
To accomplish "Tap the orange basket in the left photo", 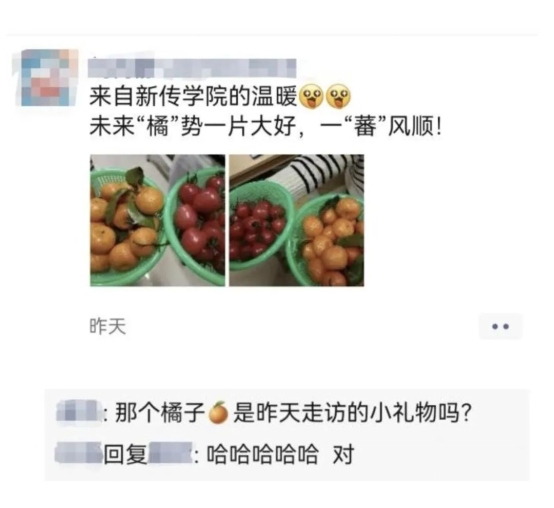I will [x=125, y=226].
